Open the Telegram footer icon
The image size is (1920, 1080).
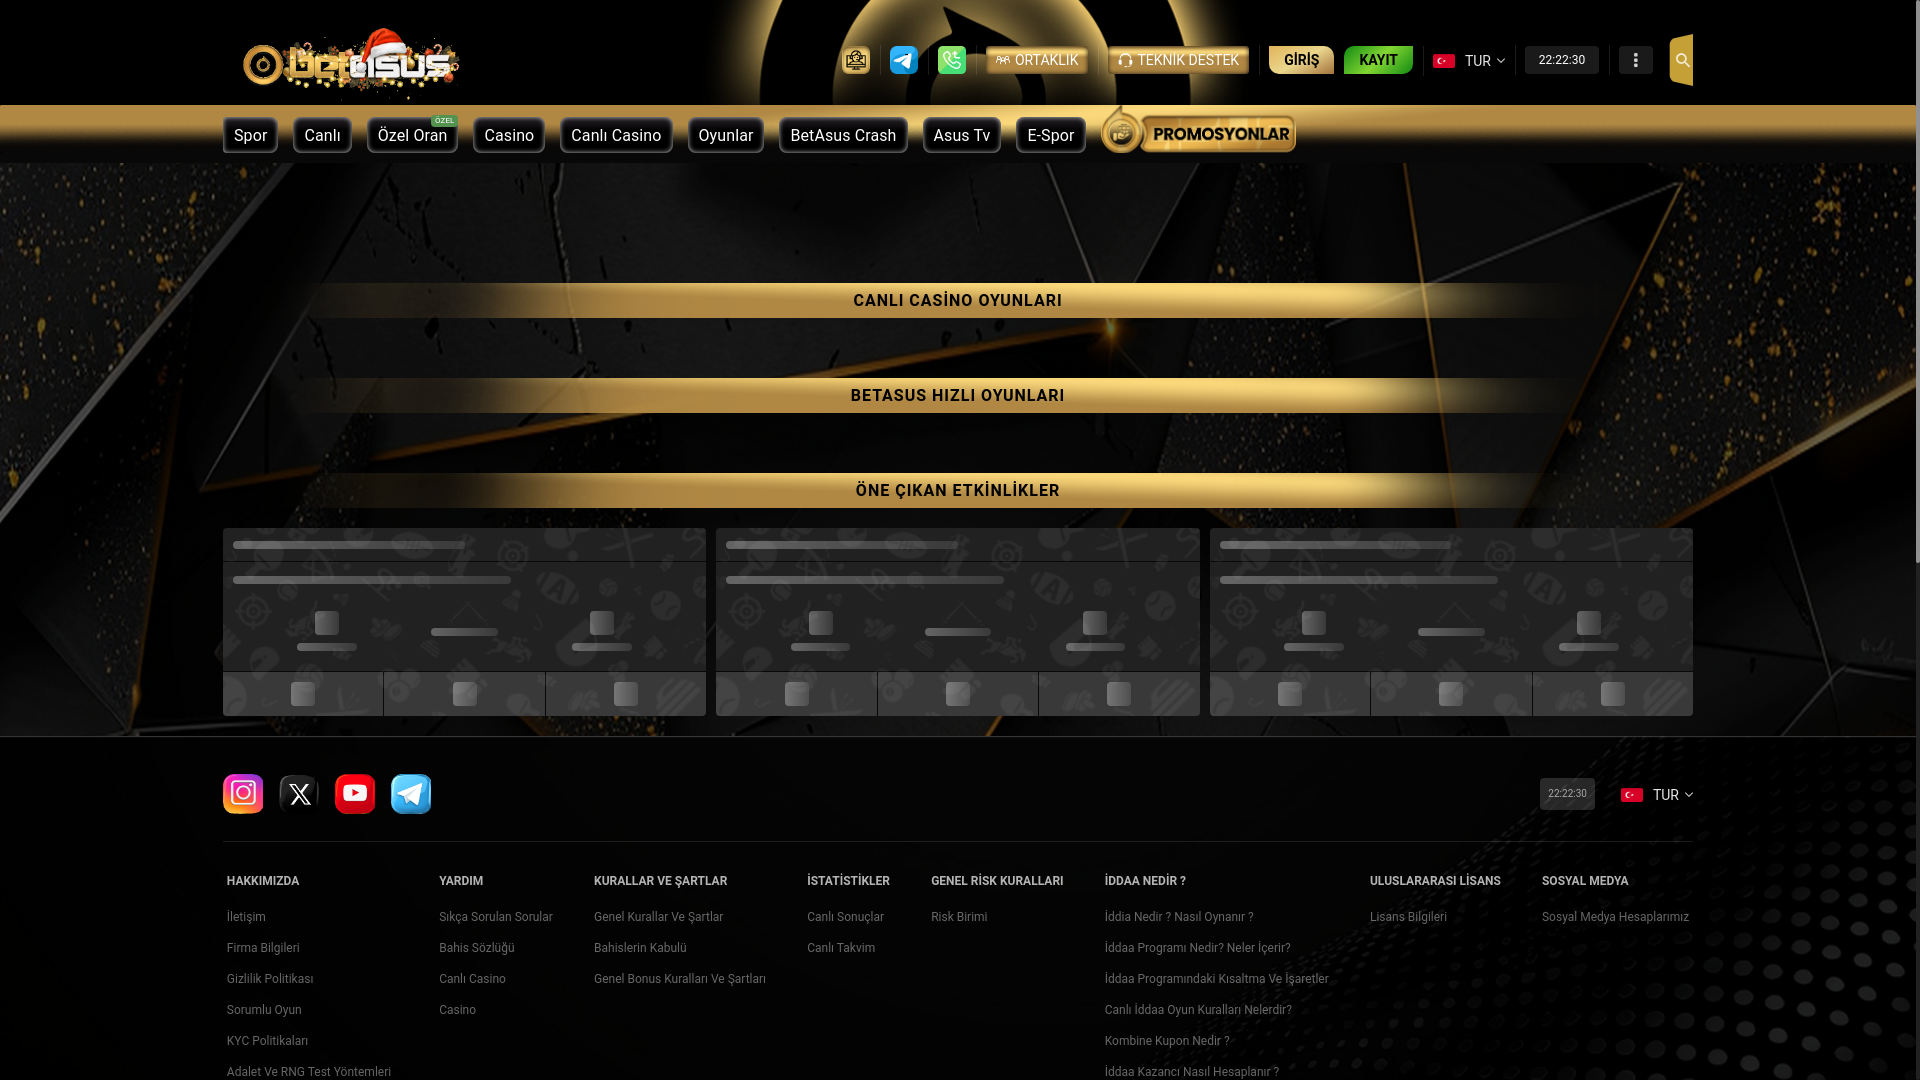point(411,794)
